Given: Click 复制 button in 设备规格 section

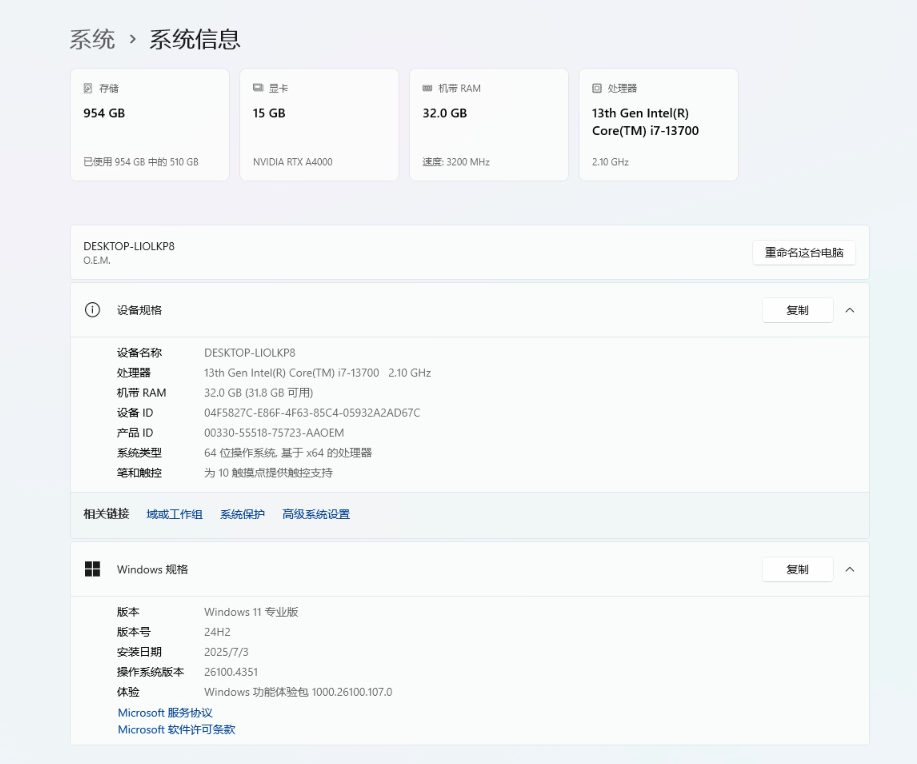Looking at the screenshot, I should click(x=798, y=310).
